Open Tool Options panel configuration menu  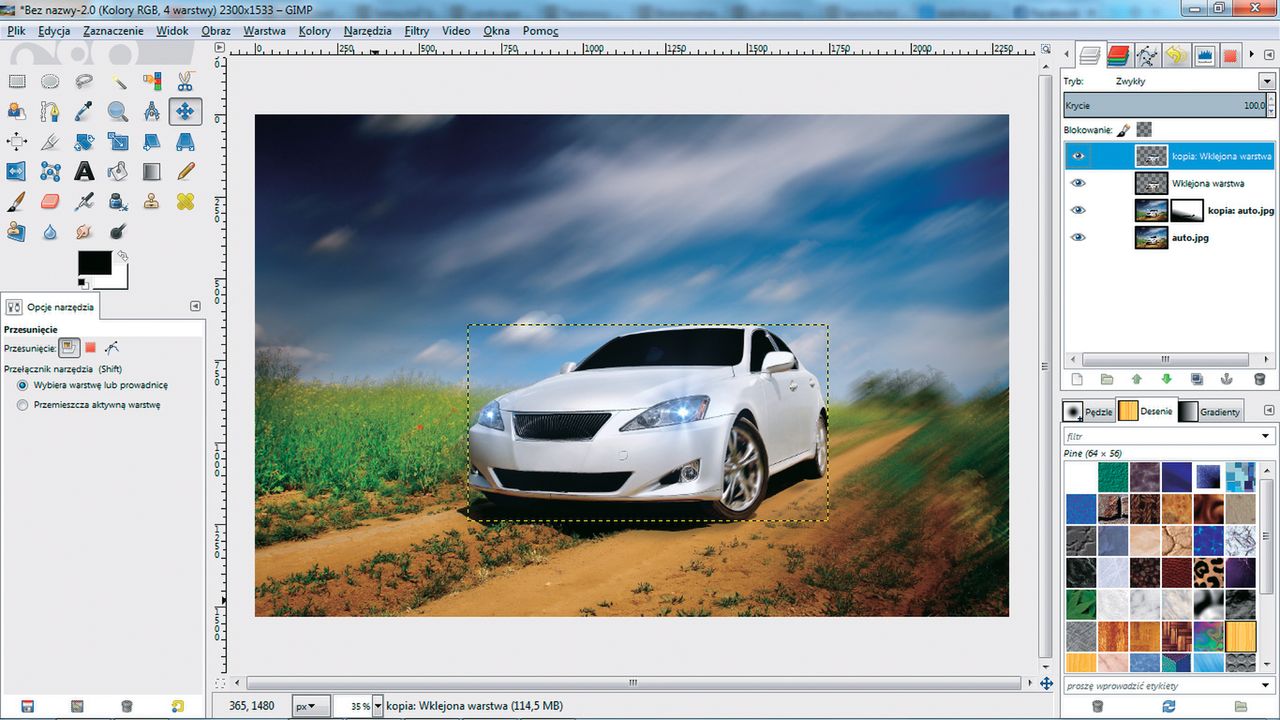(x=195, y=306)
